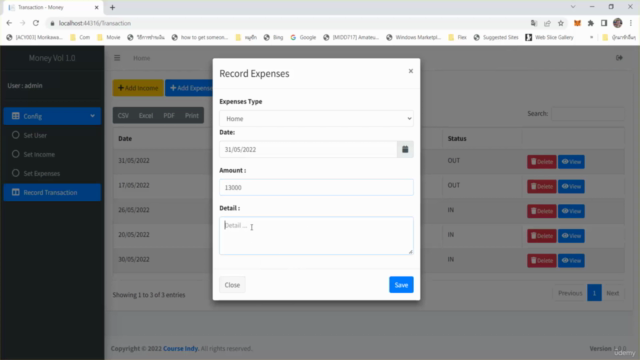Image resolution: width=640 pixels, height=360 pixels.
Task: Close the Record Expenses dialog with X
Action: point(411,71)
